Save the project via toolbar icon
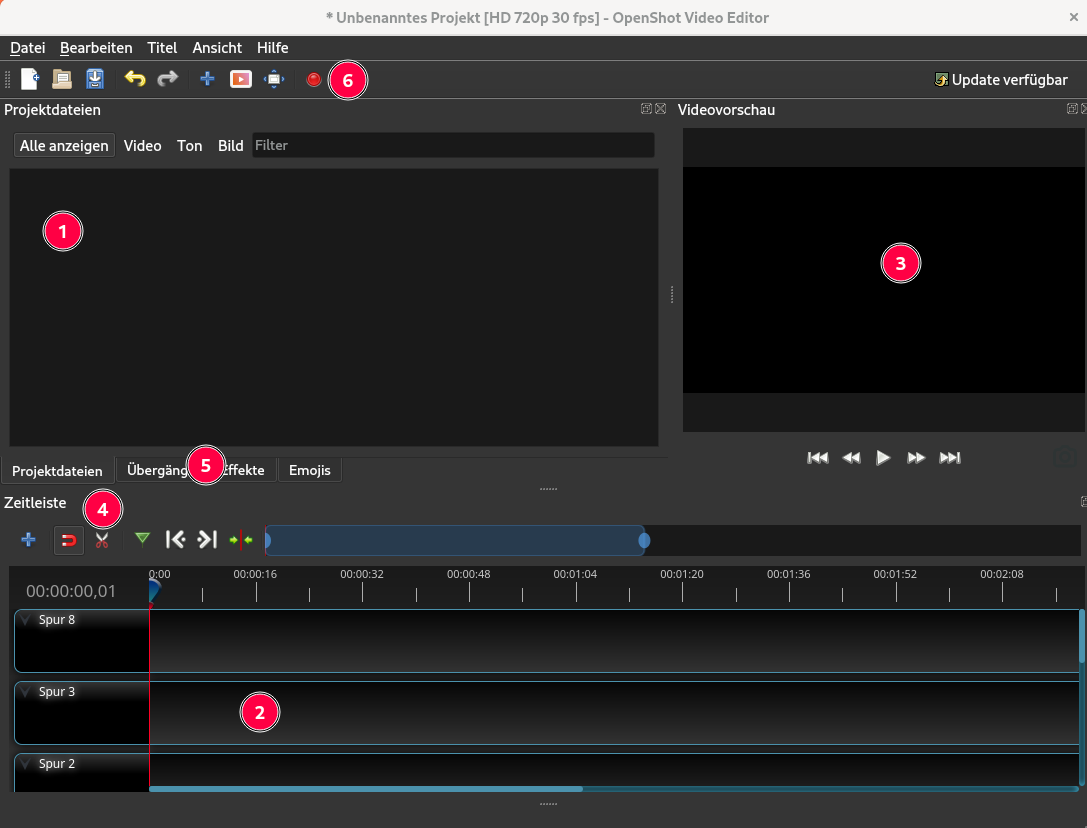1087x828 pixels. (x=95, y=79)
